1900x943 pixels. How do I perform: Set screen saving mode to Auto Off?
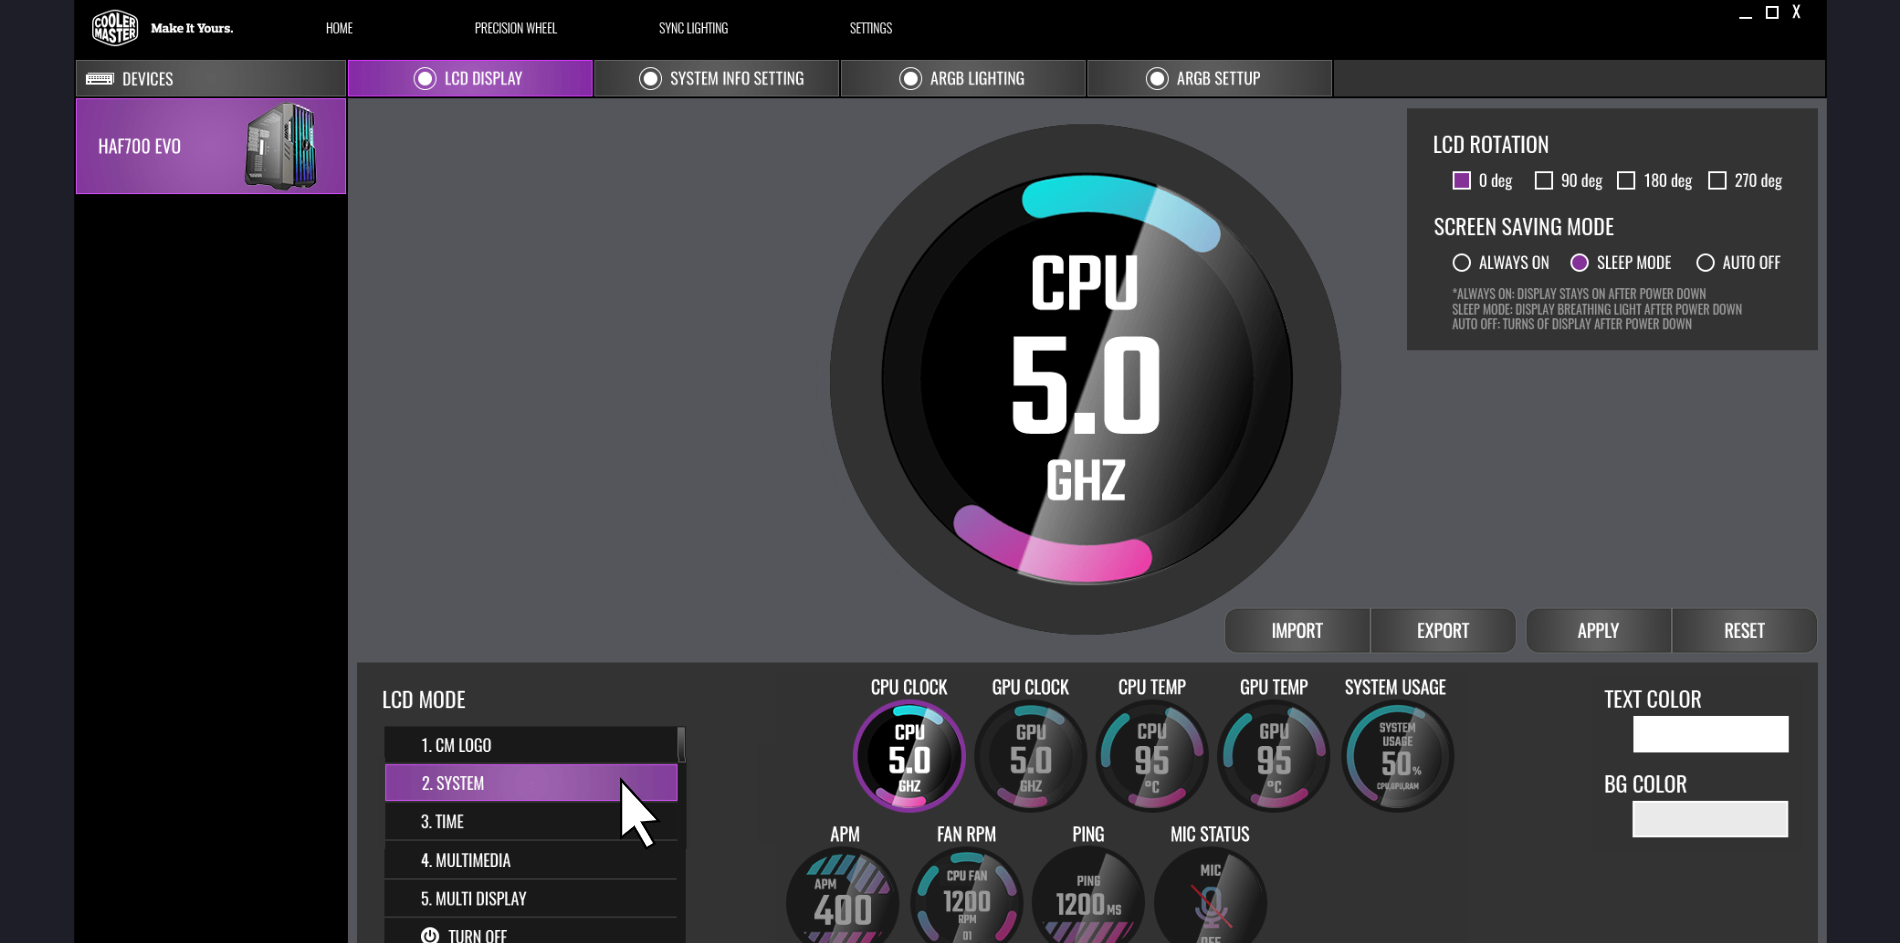[1705, 263]
